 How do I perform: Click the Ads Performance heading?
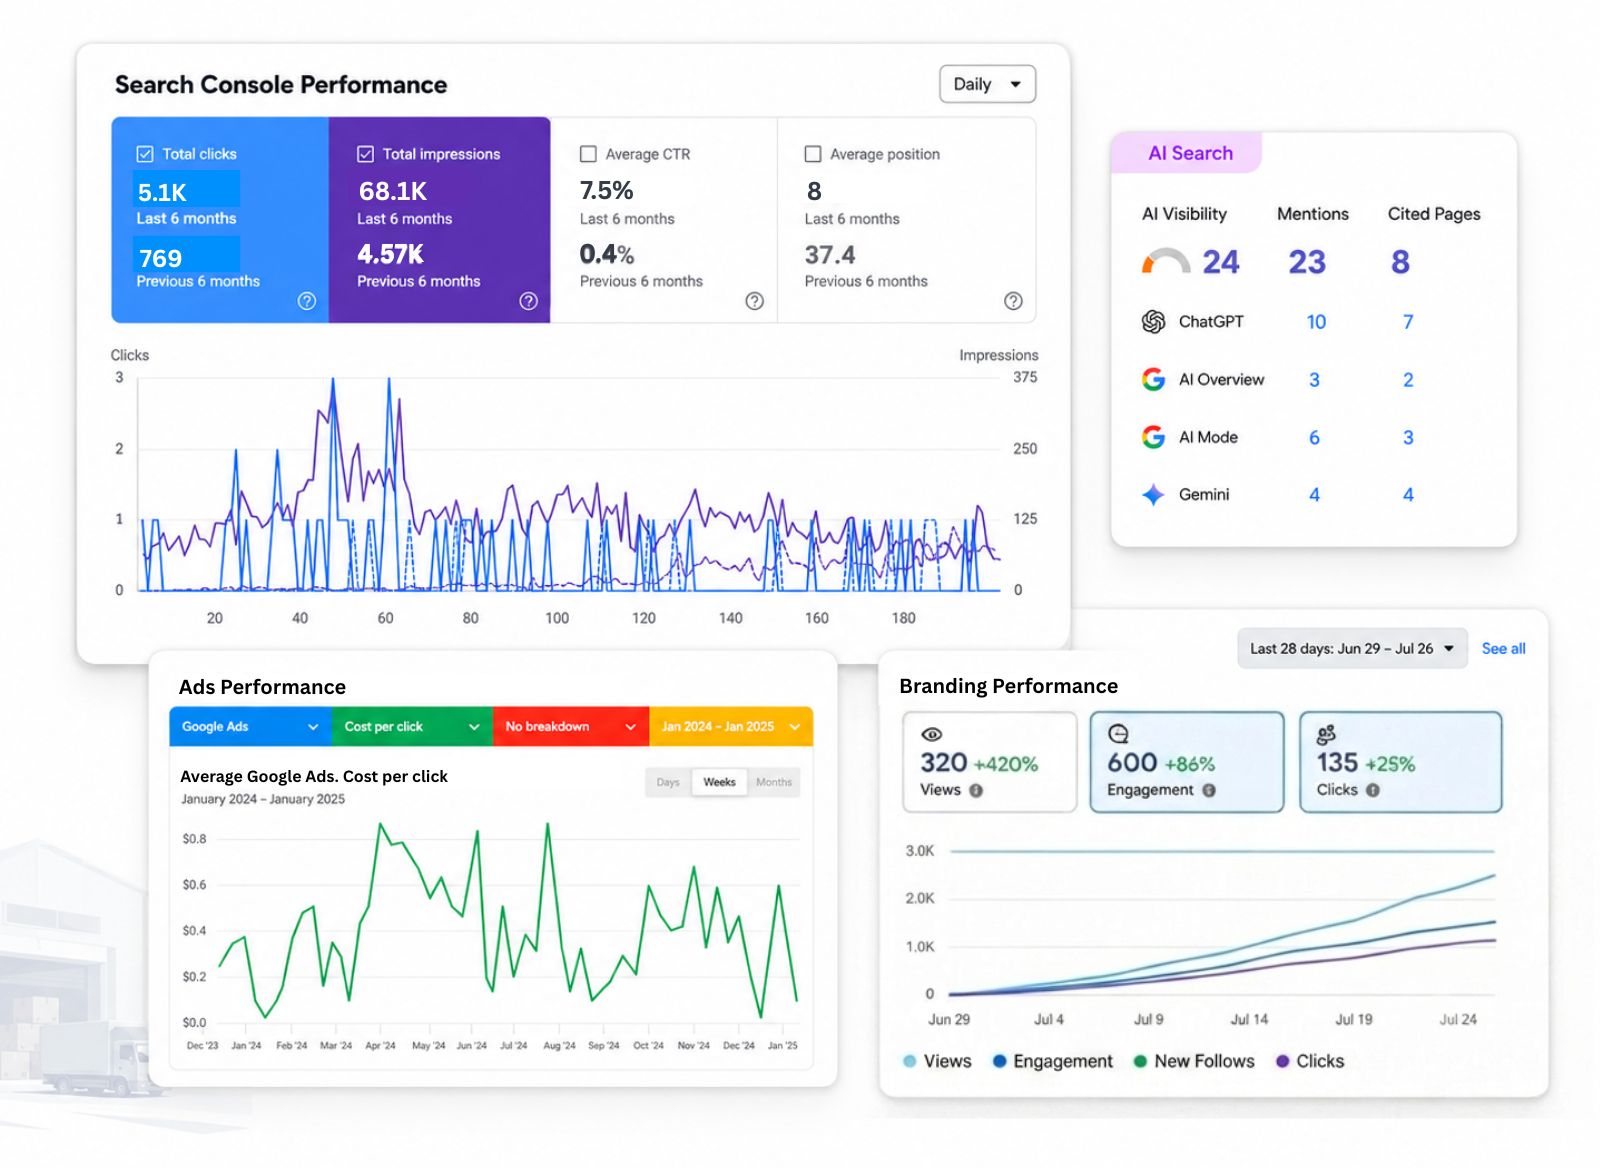(262, 687)
